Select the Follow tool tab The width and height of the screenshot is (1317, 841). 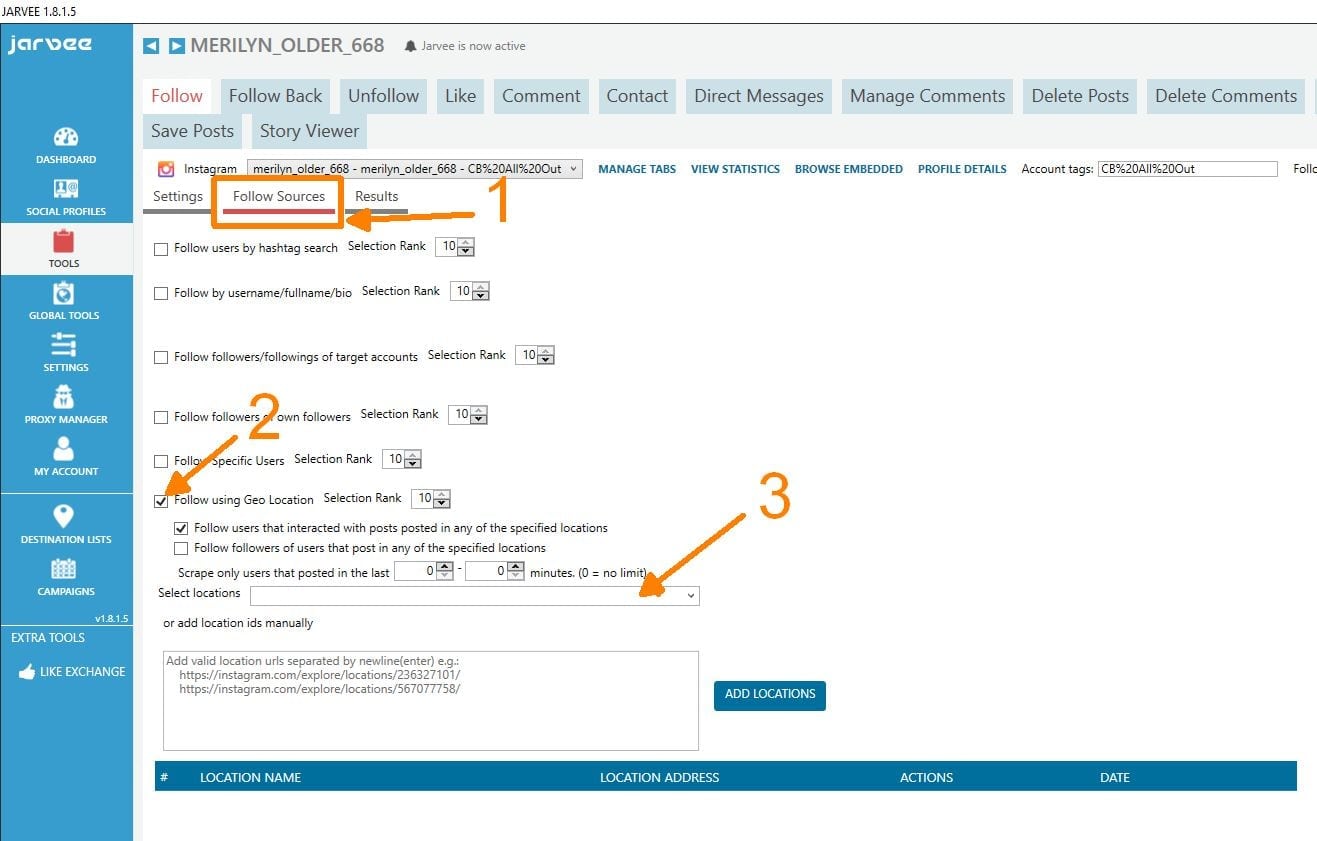(x=177, y=96)
